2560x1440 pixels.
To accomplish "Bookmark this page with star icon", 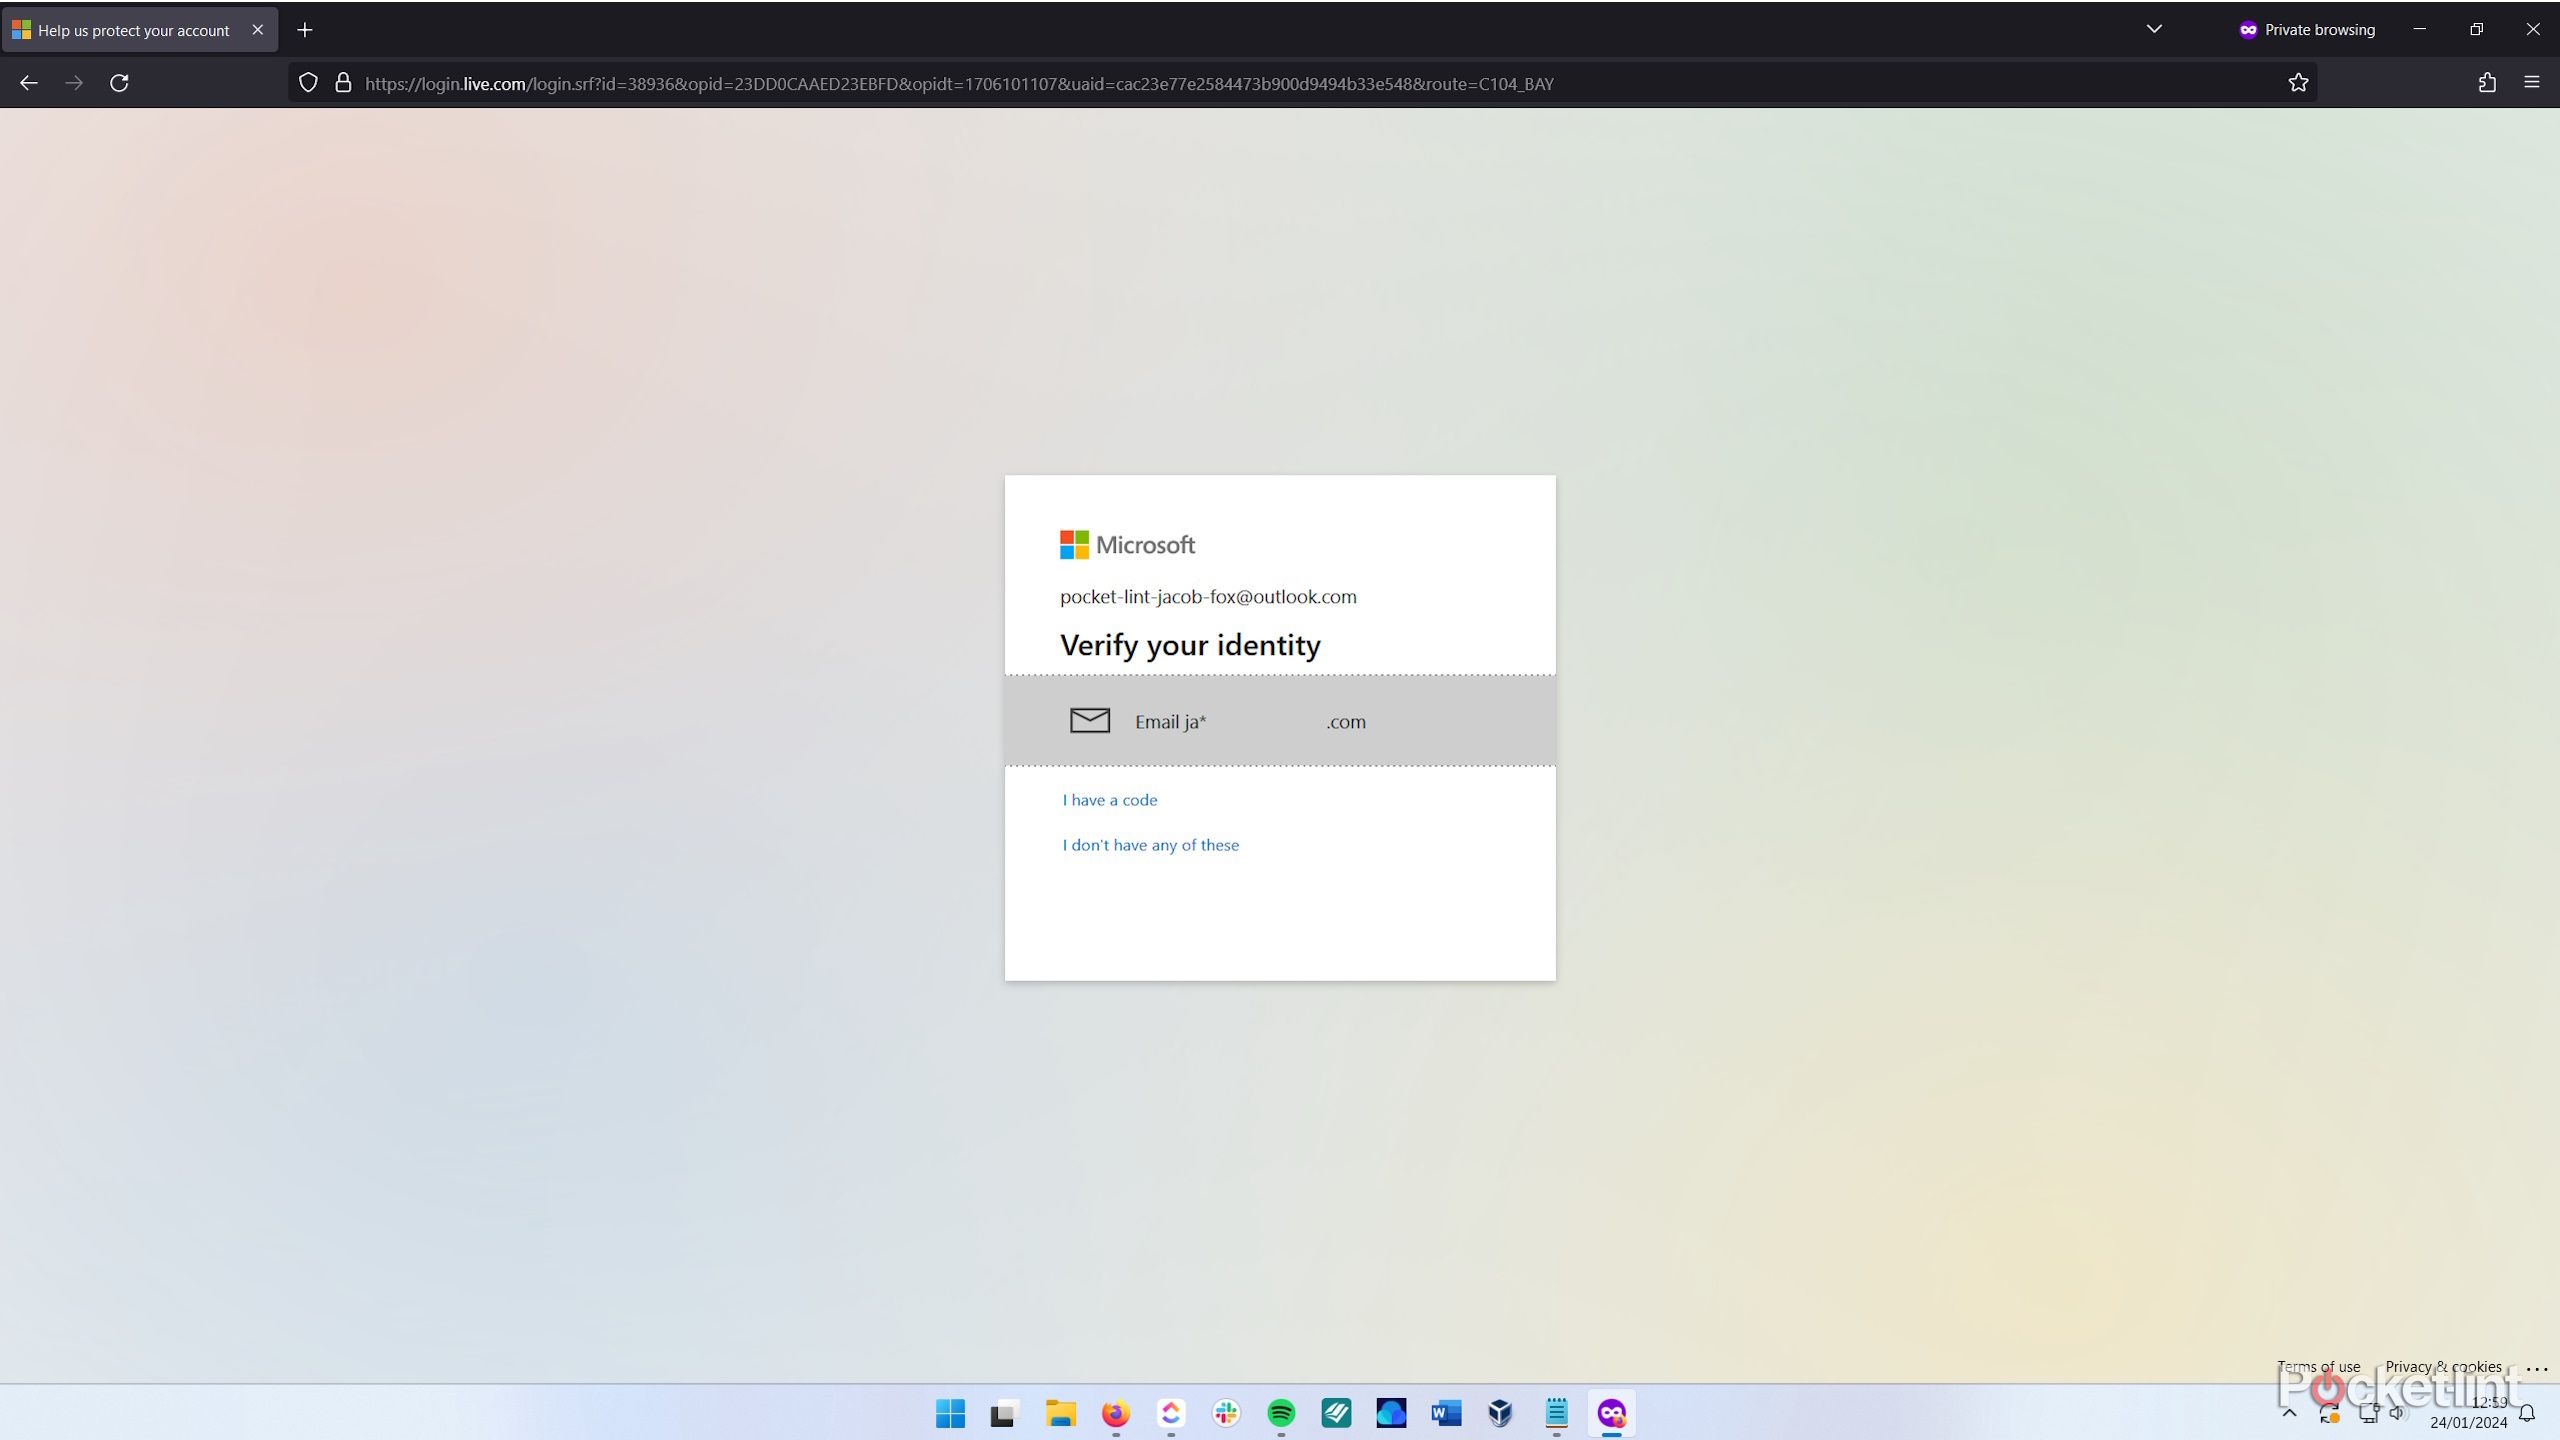I will point(2298,83).
